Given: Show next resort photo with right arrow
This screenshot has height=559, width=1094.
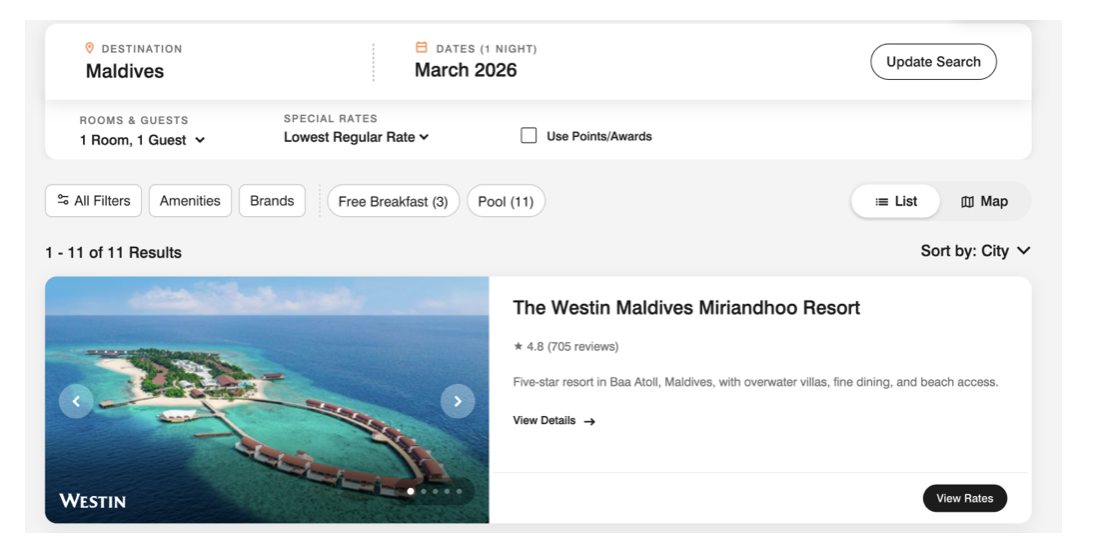Looking at the screenshot, I should click(458, 401).
